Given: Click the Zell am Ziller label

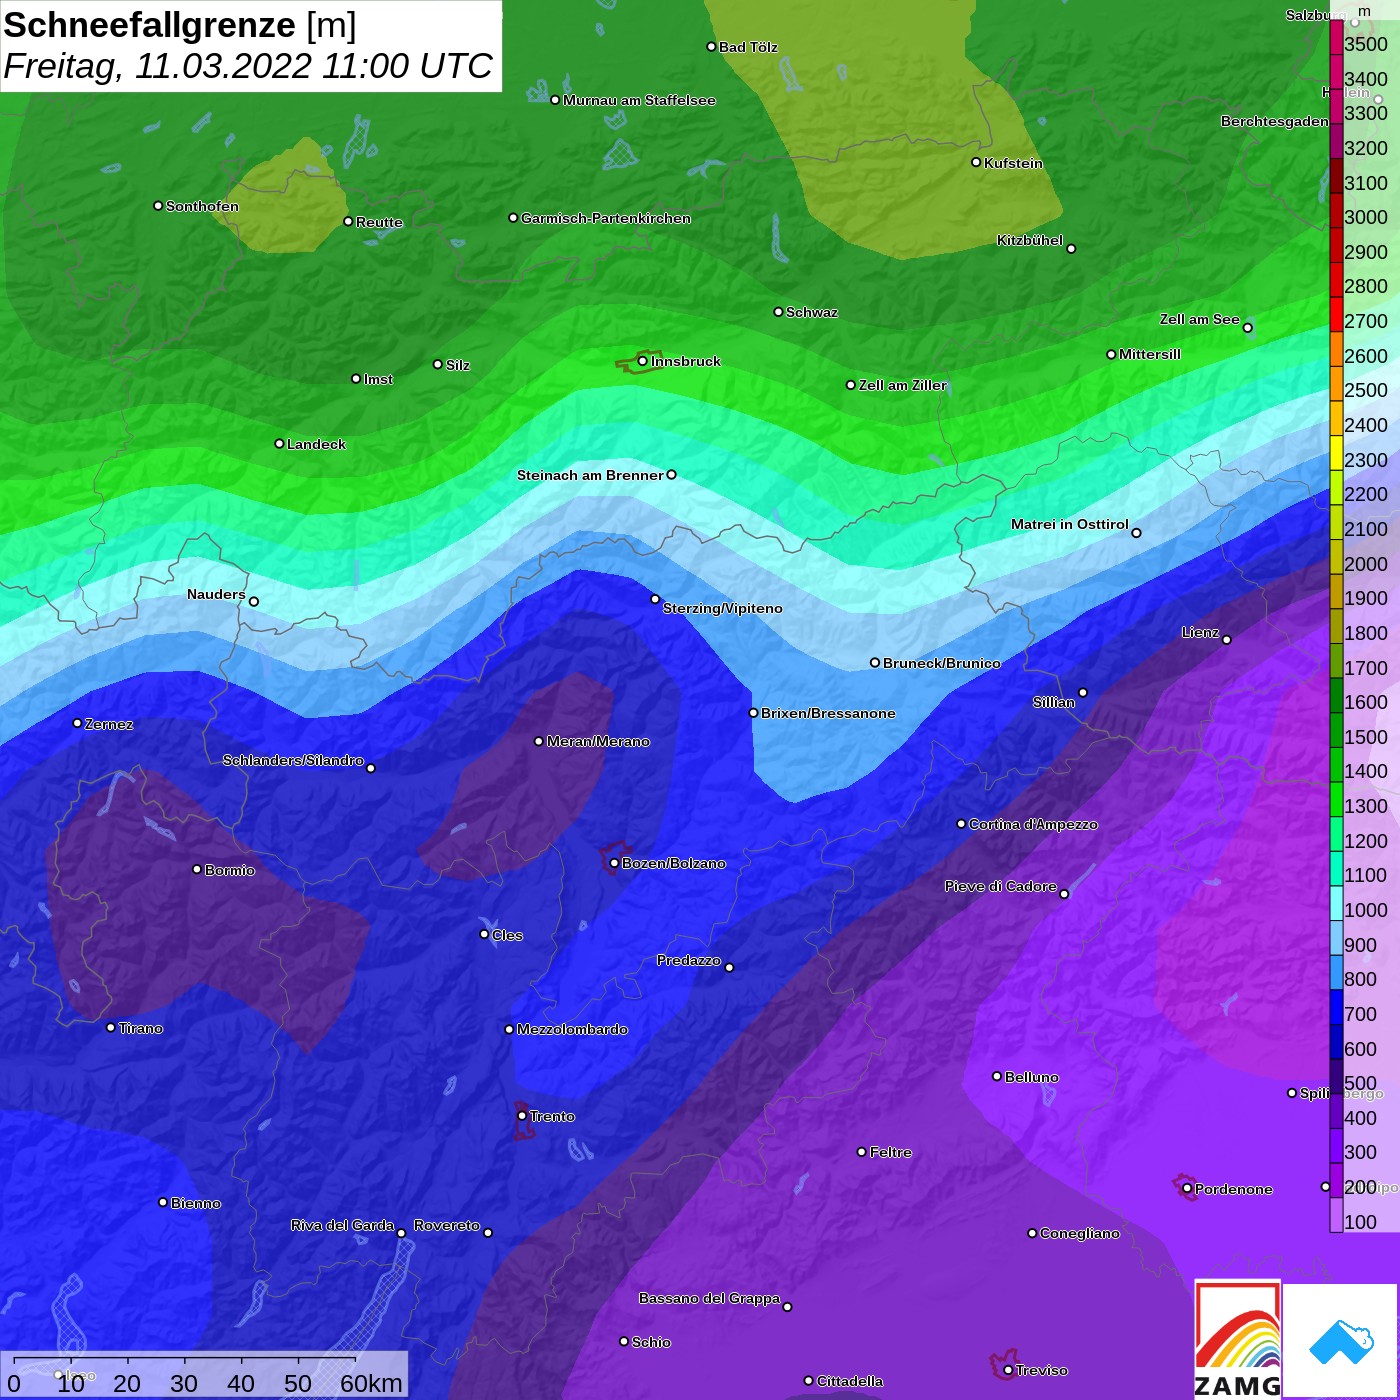Looking at the screenshot, I should (903, 385).
